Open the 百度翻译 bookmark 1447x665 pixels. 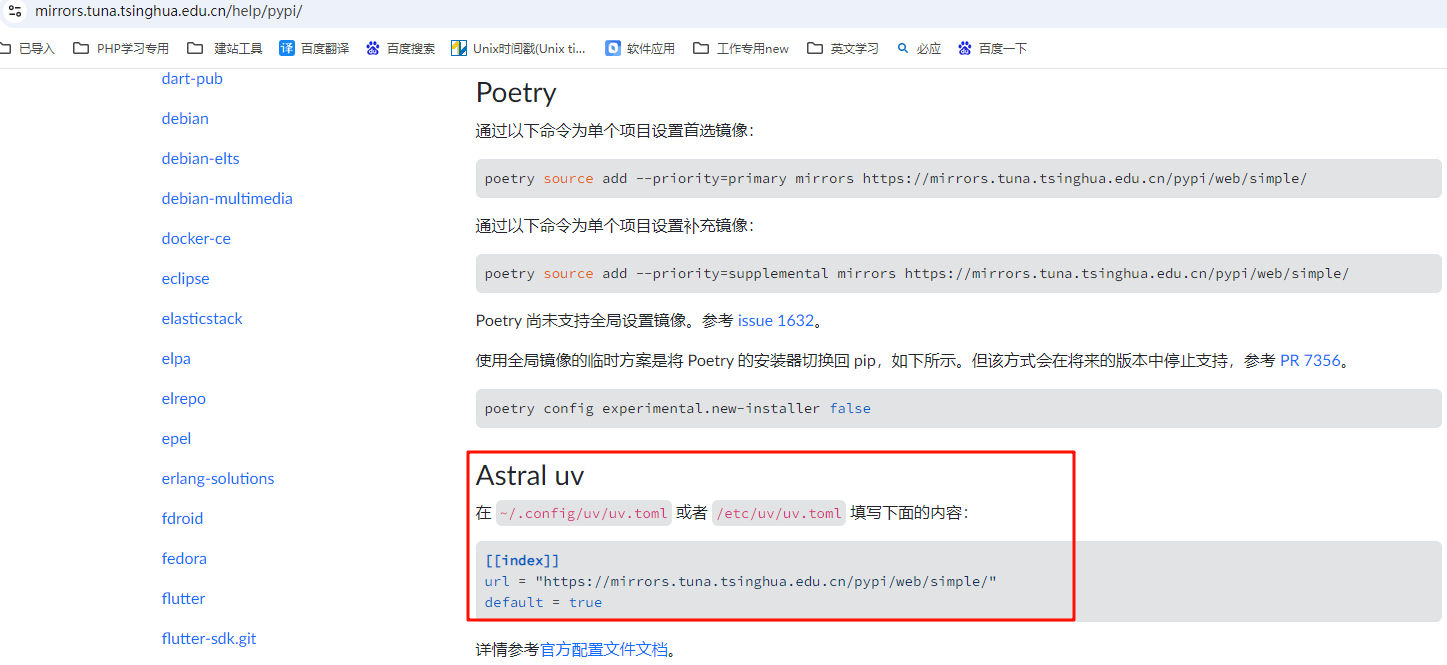tap(314, 48)
